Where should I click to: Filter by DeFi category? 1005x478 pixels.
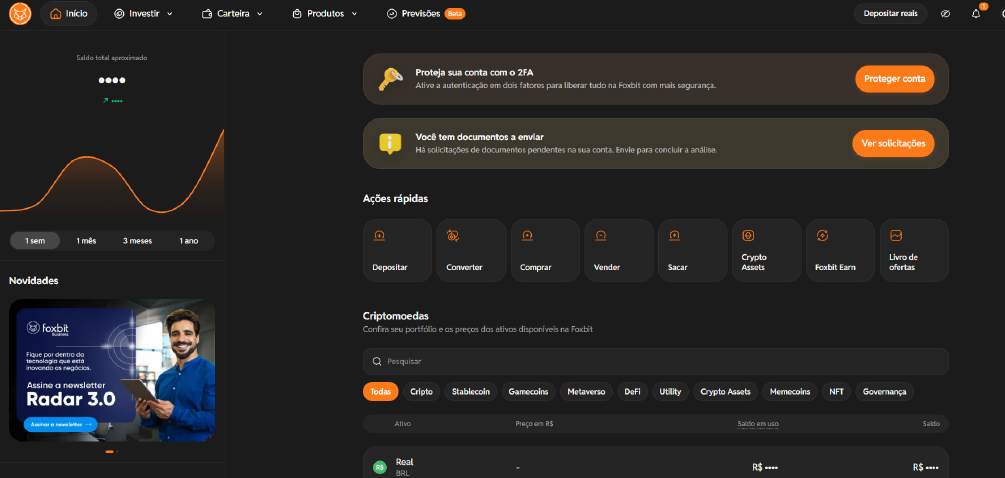tap(633, 391)
